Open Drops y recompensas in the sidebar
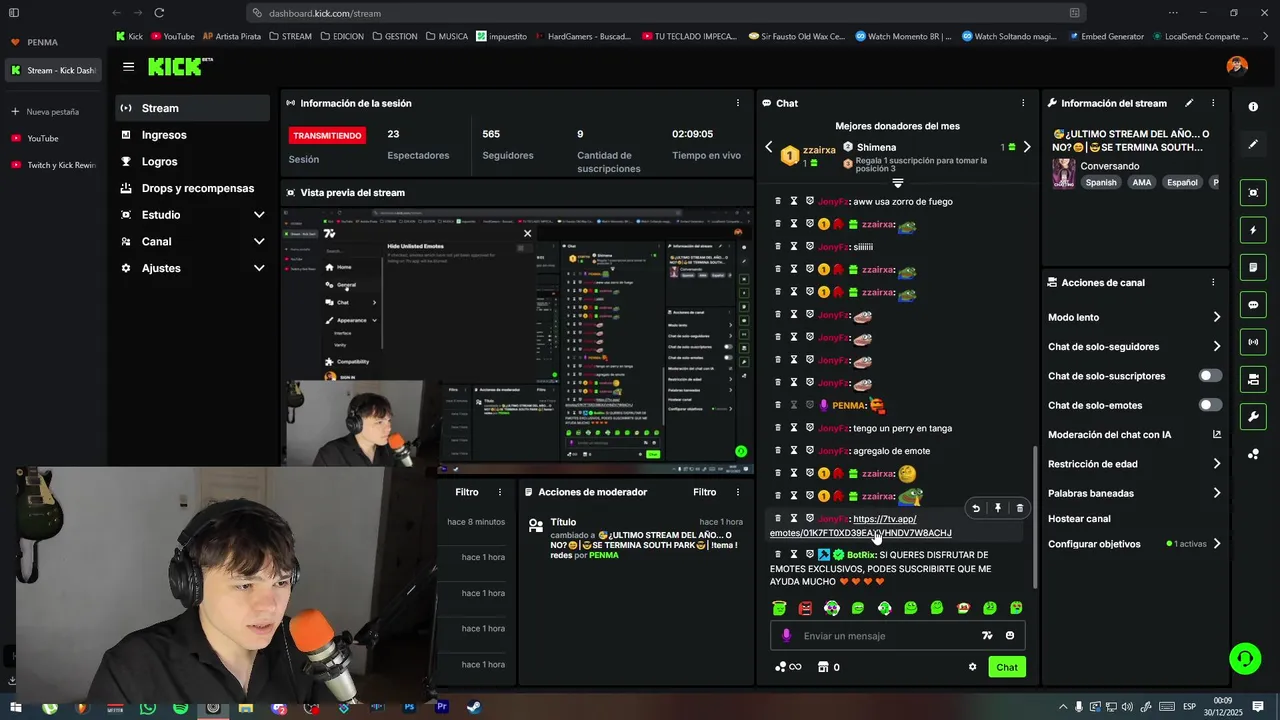Viewport: 1280px width, 720px height. point(191,188)
